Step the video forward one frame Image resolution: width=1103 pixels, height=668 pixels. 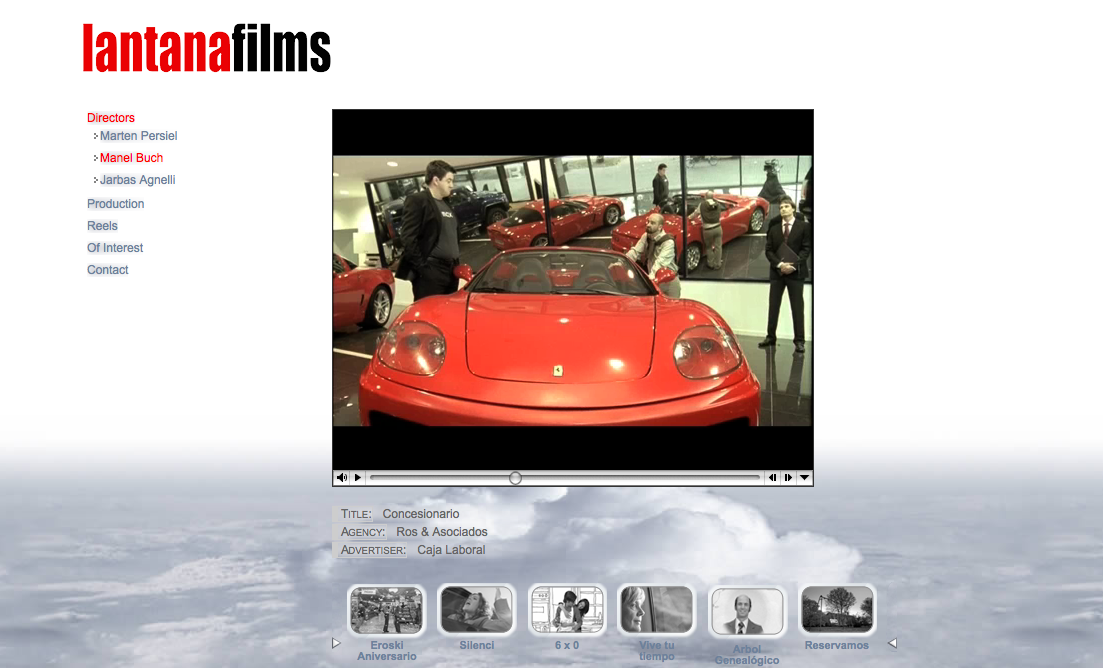click(788, 478)
